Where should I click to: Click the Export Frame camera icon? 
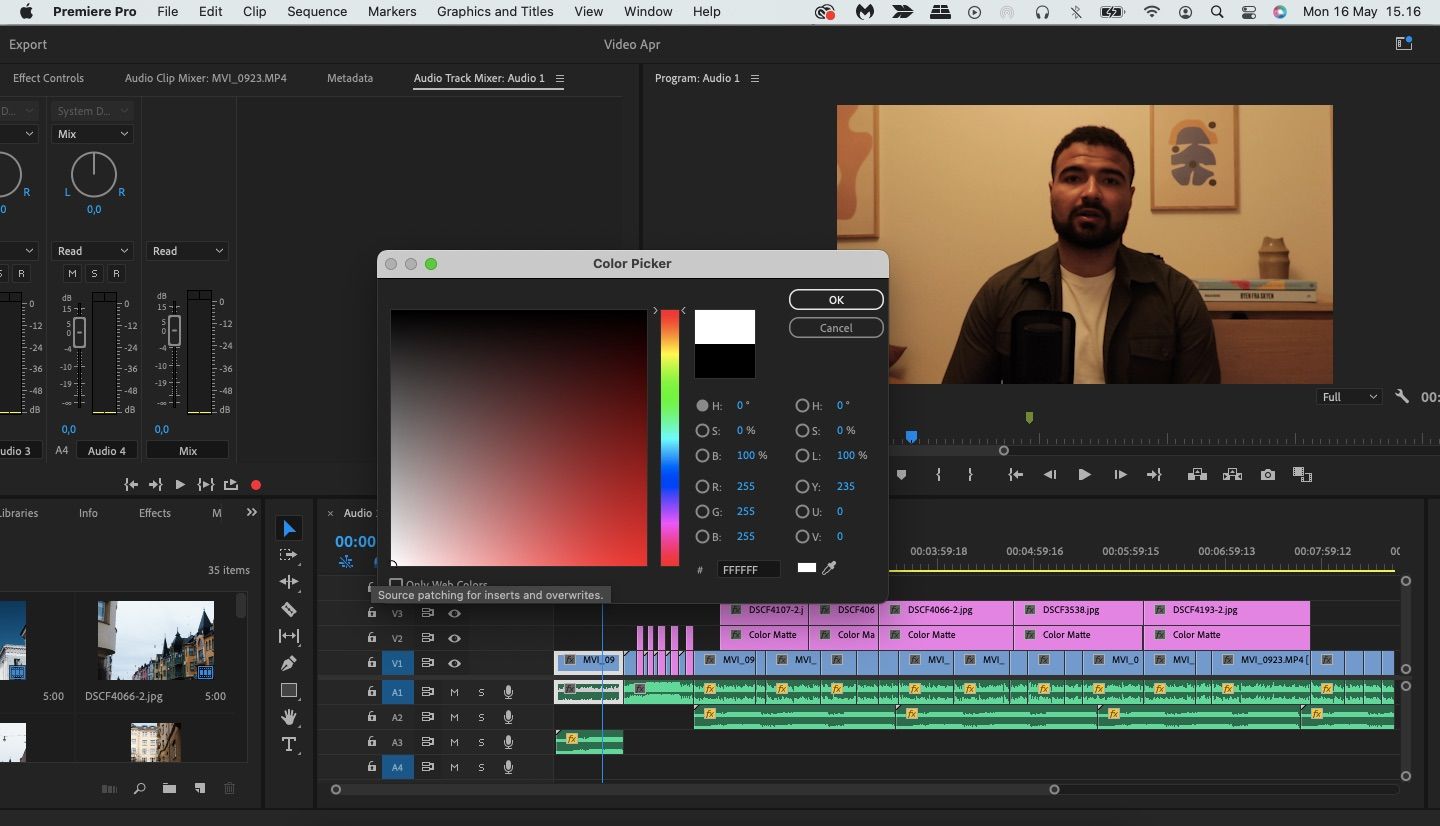pos(1266,475)
